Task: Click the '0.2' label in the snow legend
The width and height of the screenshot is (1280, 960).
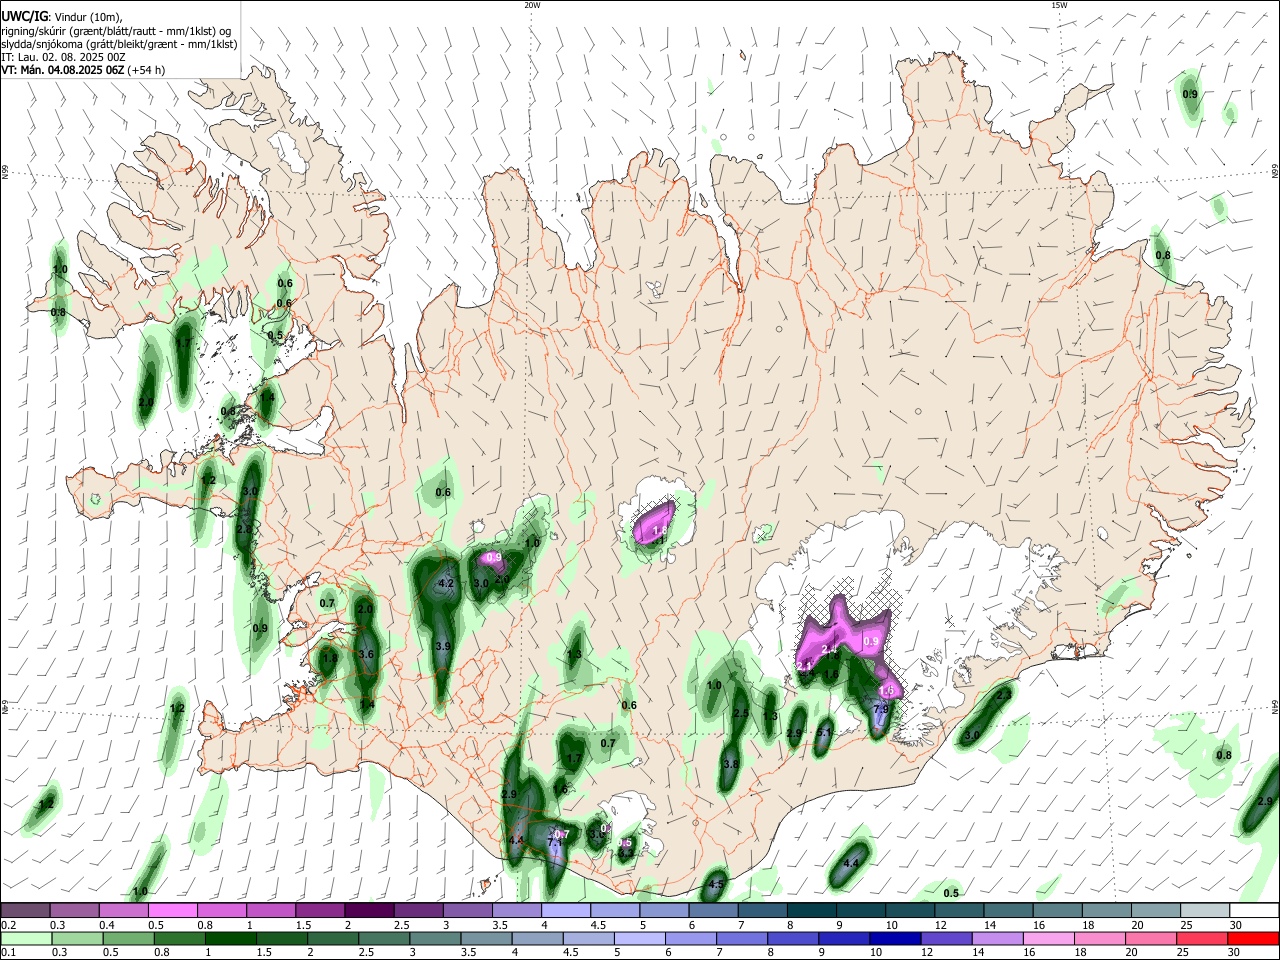Action: 8,925
